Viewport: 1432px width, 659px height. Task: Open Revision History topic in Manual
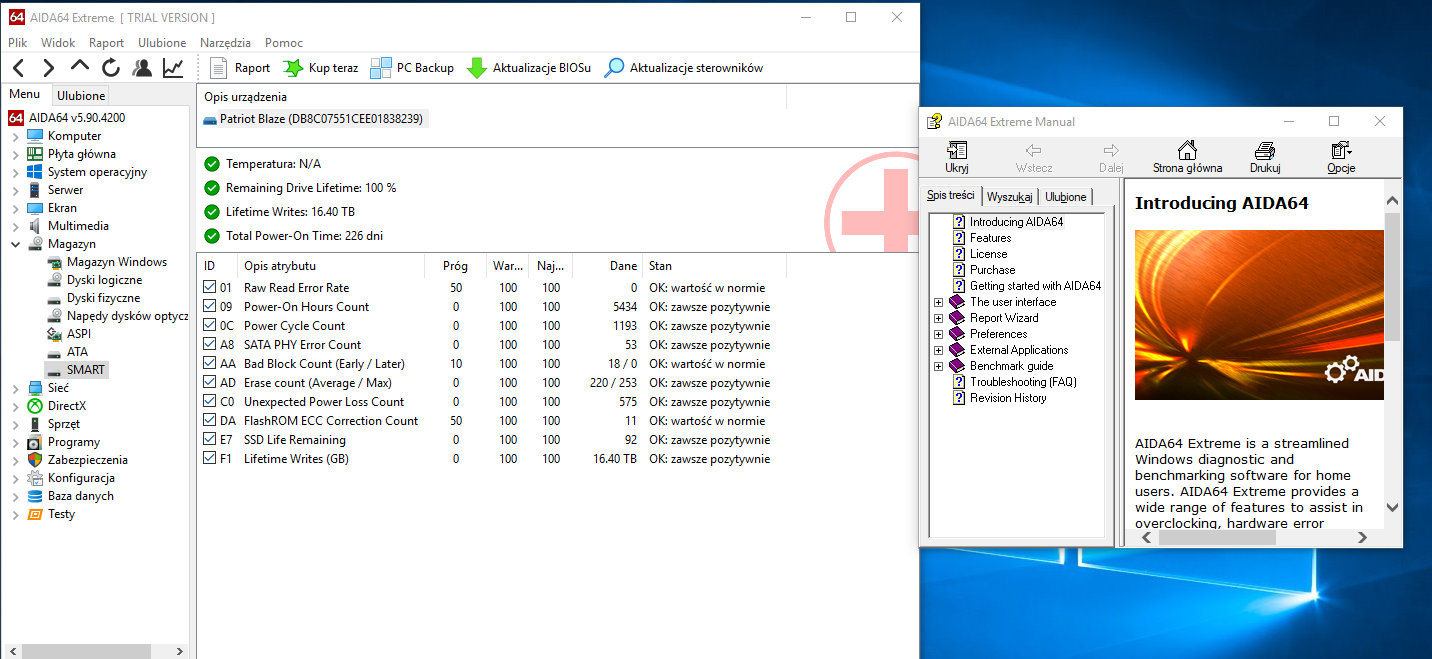click(x=1008, y=398)
